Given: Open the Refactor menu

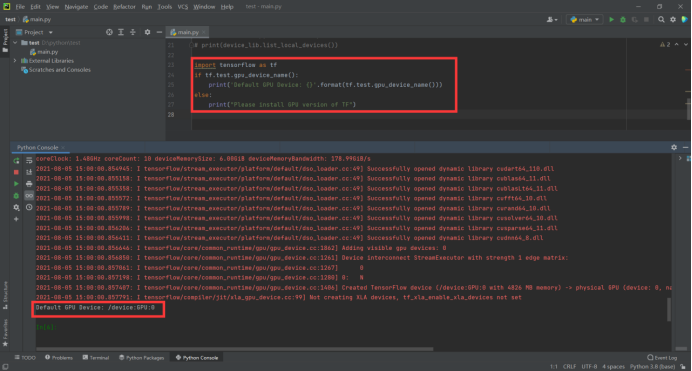Looking at the screenshot, I should tap(124, 7).
